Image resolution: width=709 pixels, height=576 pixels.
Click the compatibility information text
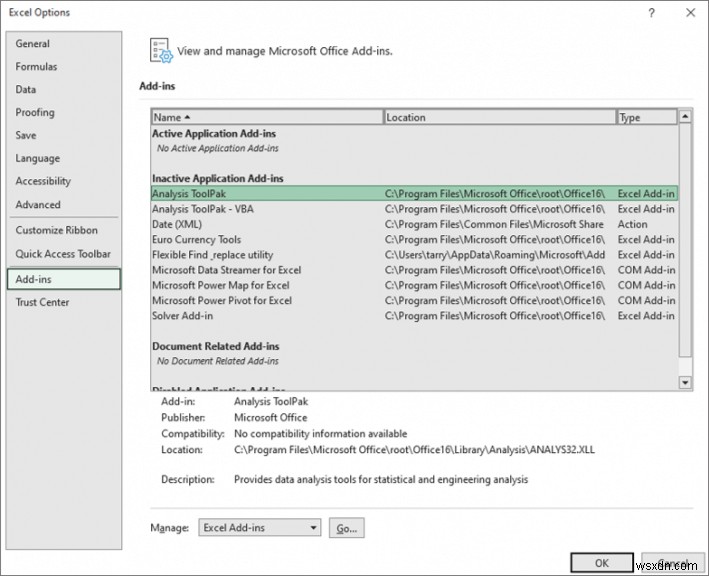320,434
